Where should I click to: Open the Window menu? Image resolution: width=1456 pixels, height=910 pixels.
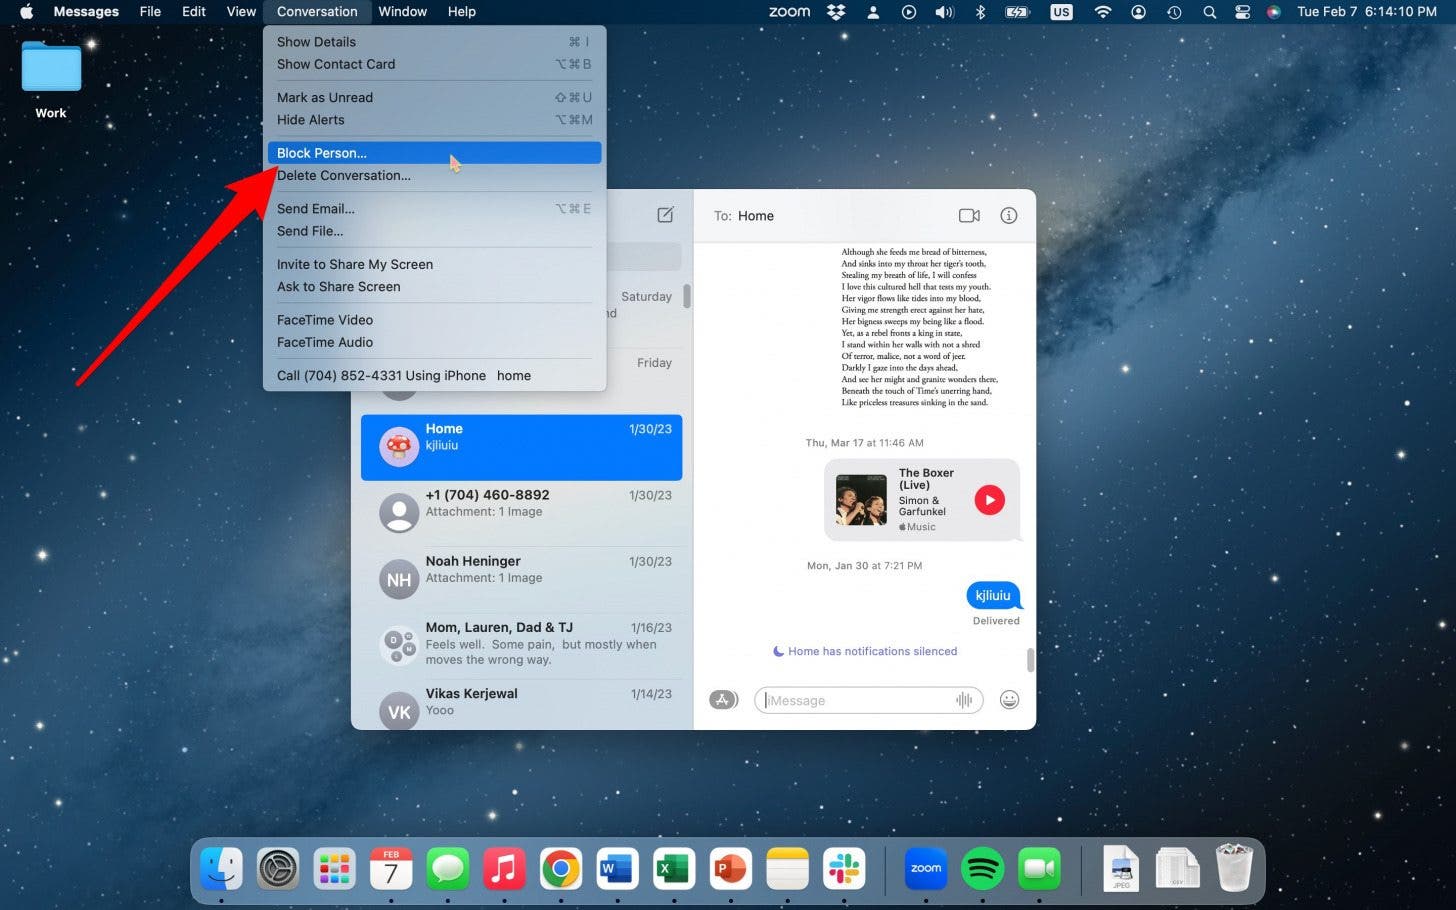point(402,11)
